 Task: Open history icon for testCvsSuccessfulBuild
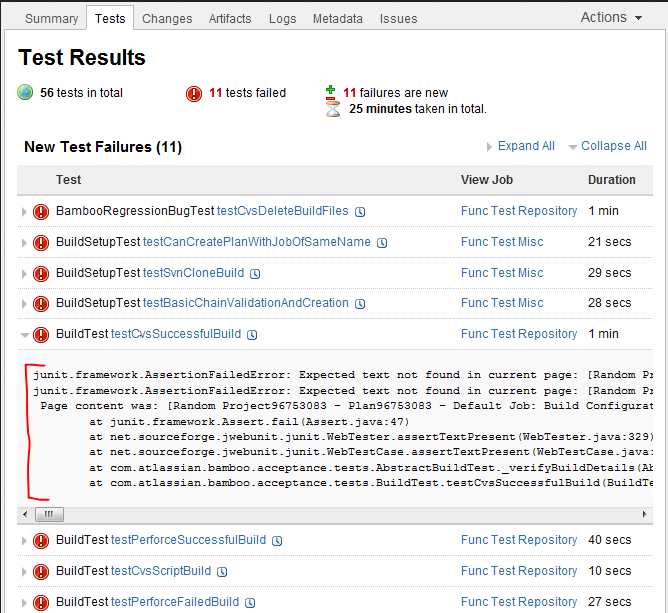(x=252, y=335)
